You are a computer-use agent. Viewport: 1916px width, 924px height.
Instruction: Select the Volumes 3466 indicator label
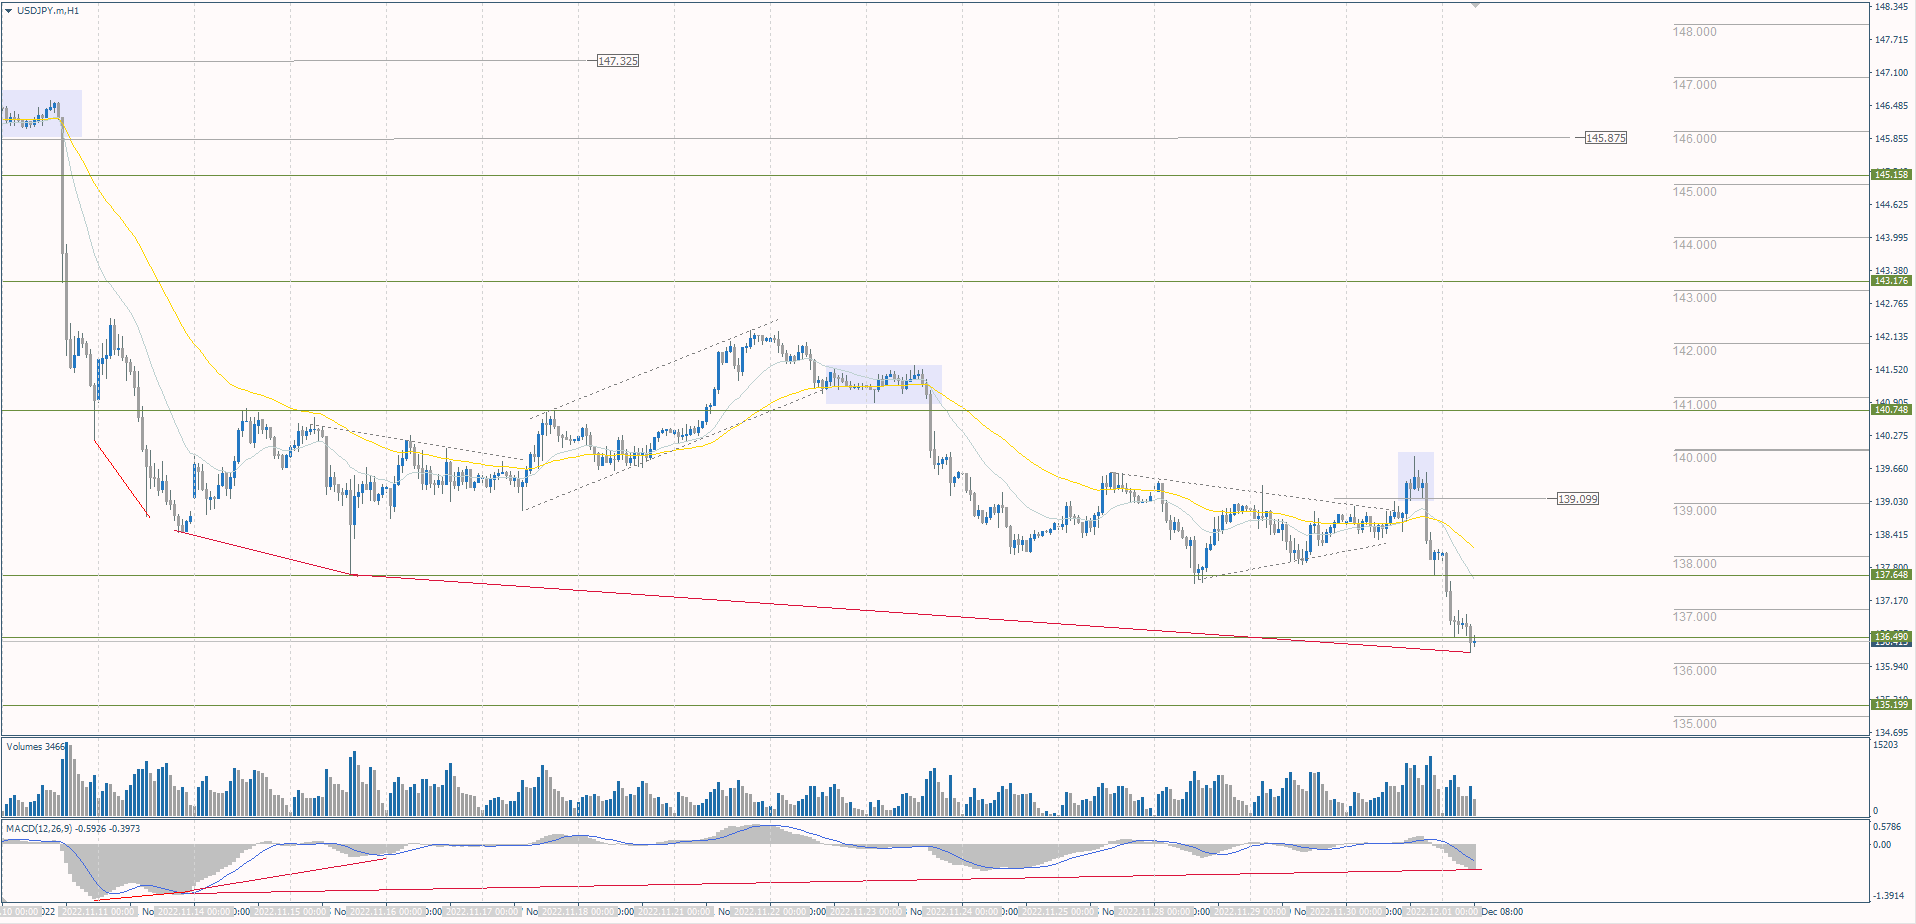point(35,747)
